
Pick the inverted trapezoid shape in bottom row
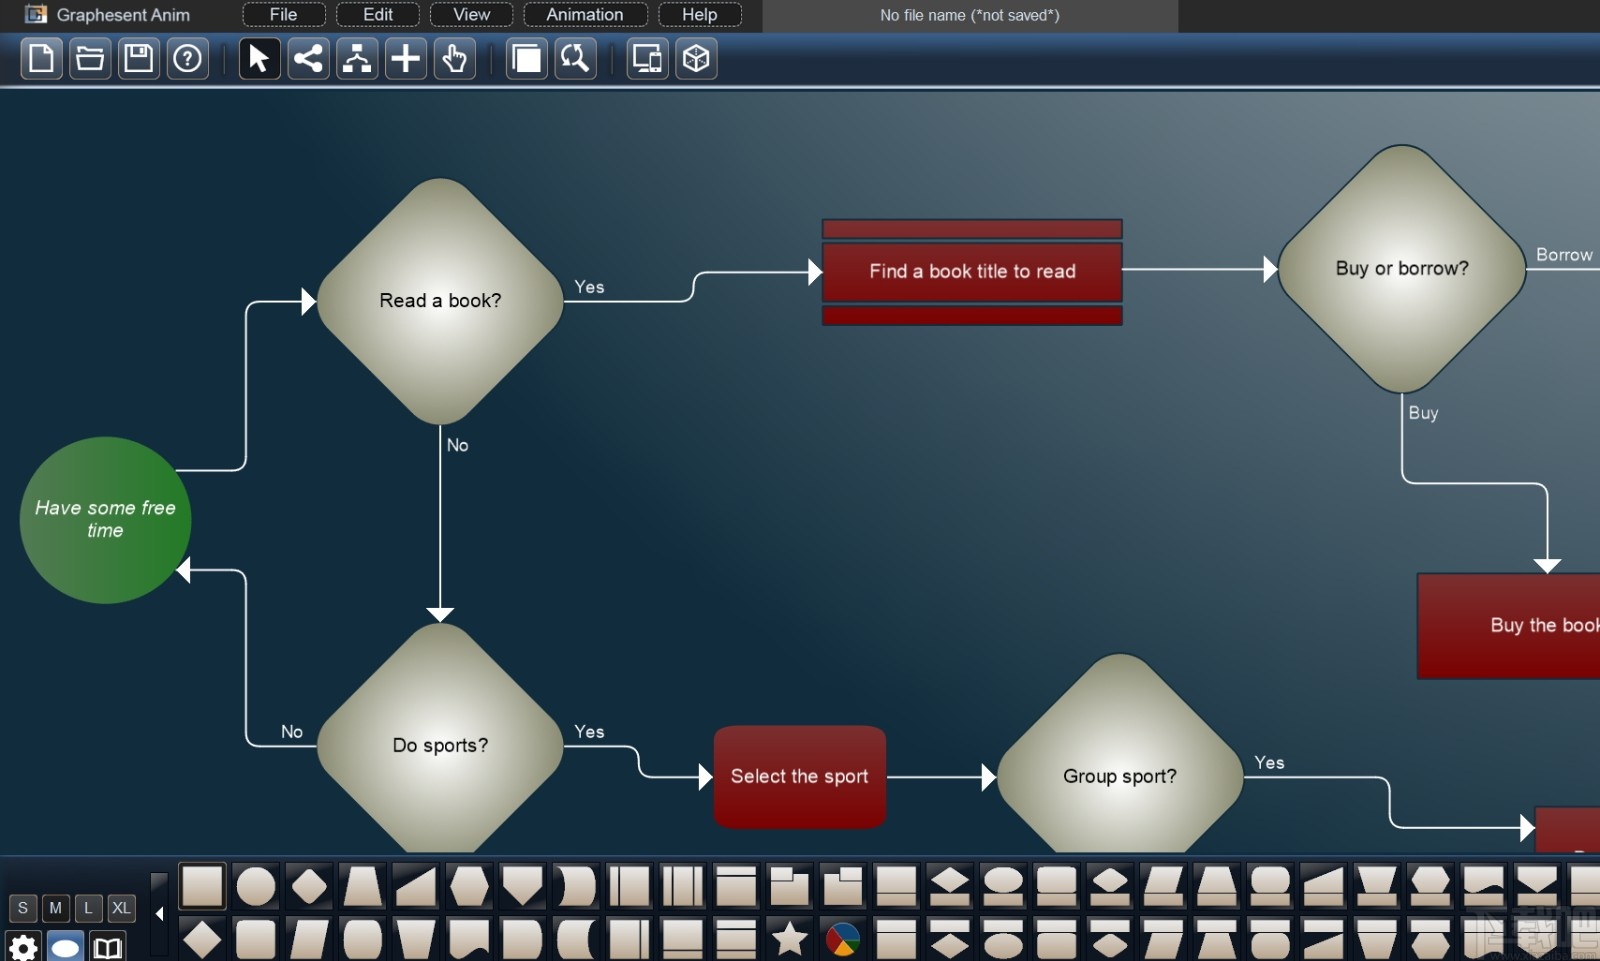pos(416,939)
